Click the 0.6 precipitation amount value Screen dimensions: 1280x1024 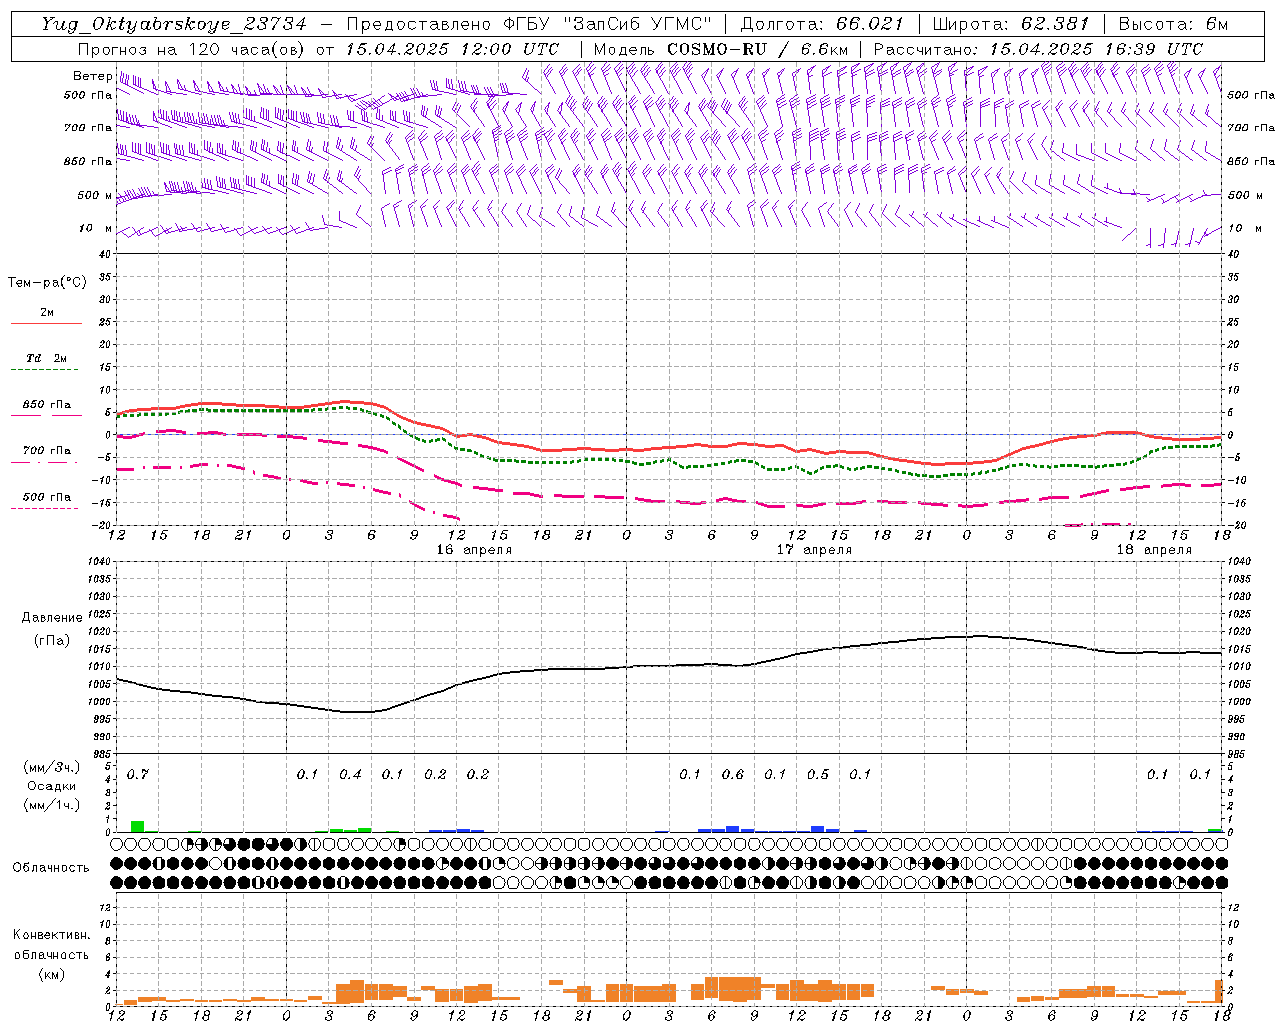click(733, 775)
